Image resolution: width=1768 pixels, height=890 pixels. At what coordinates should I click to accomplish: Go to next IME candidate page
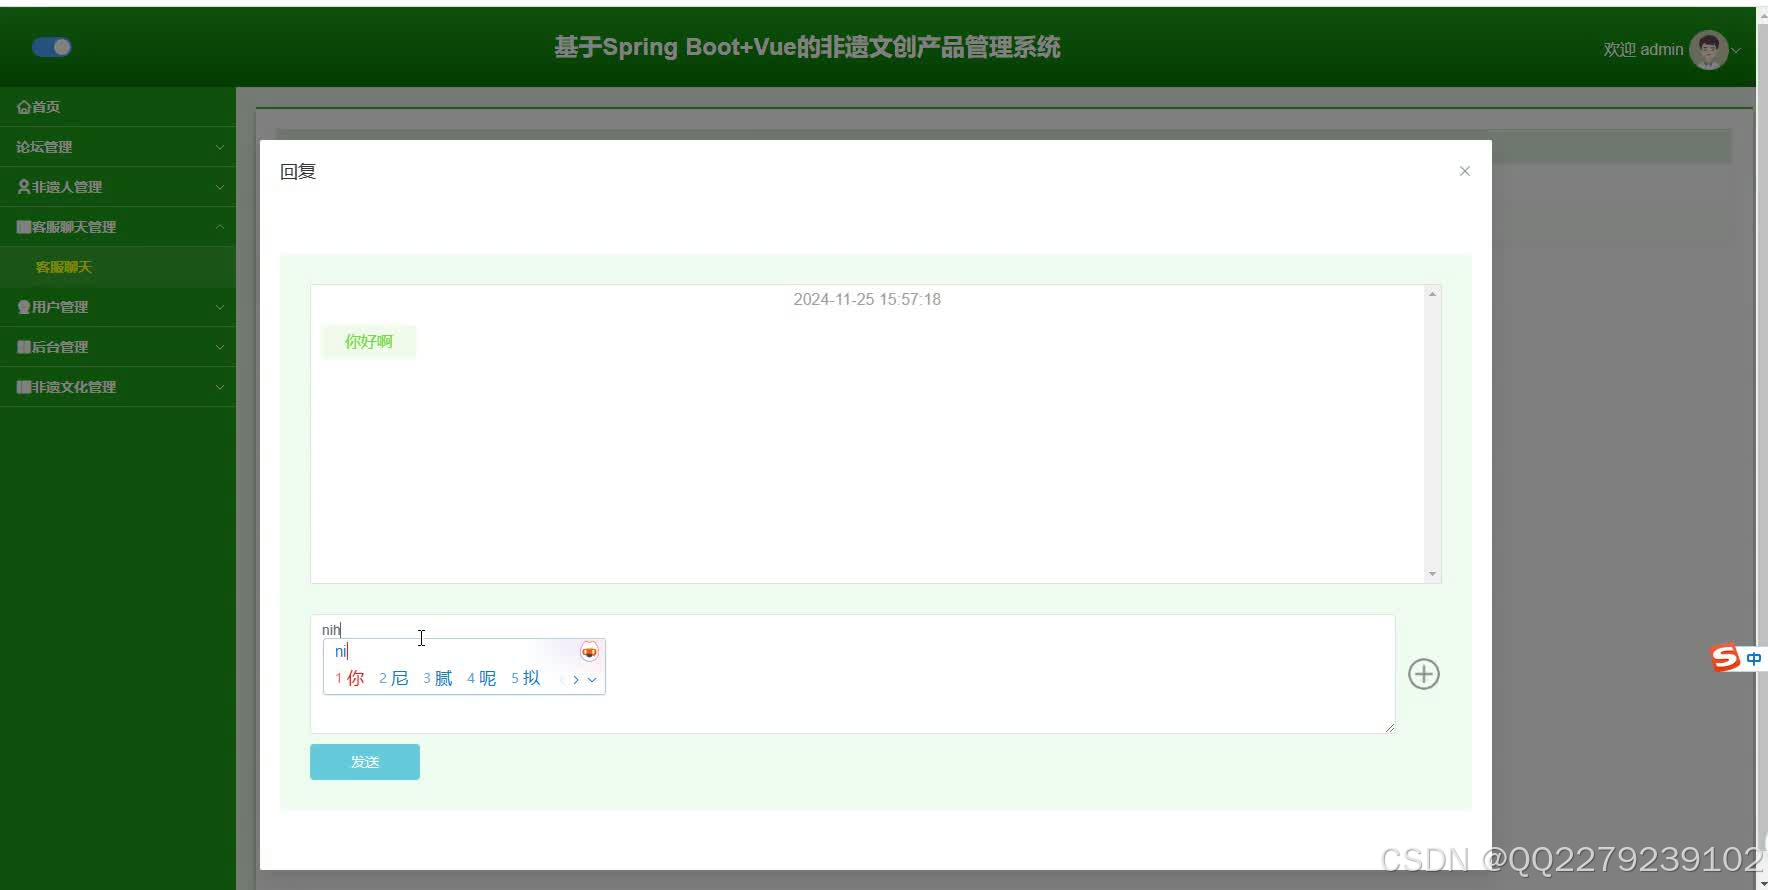click(x=576, y=680)
